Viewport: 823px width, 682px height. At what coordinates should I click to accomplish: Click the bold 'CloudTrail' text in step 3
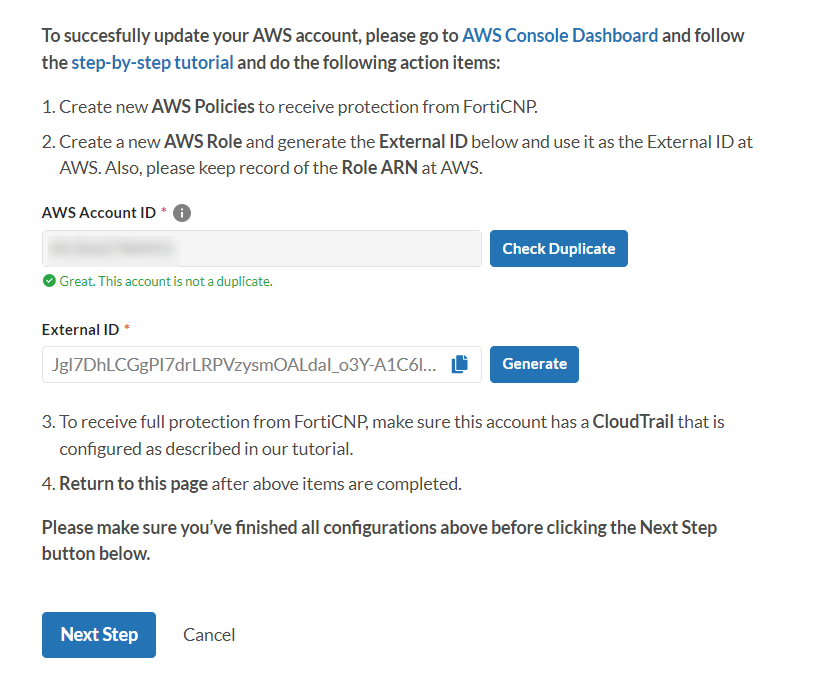coord(633,422)
